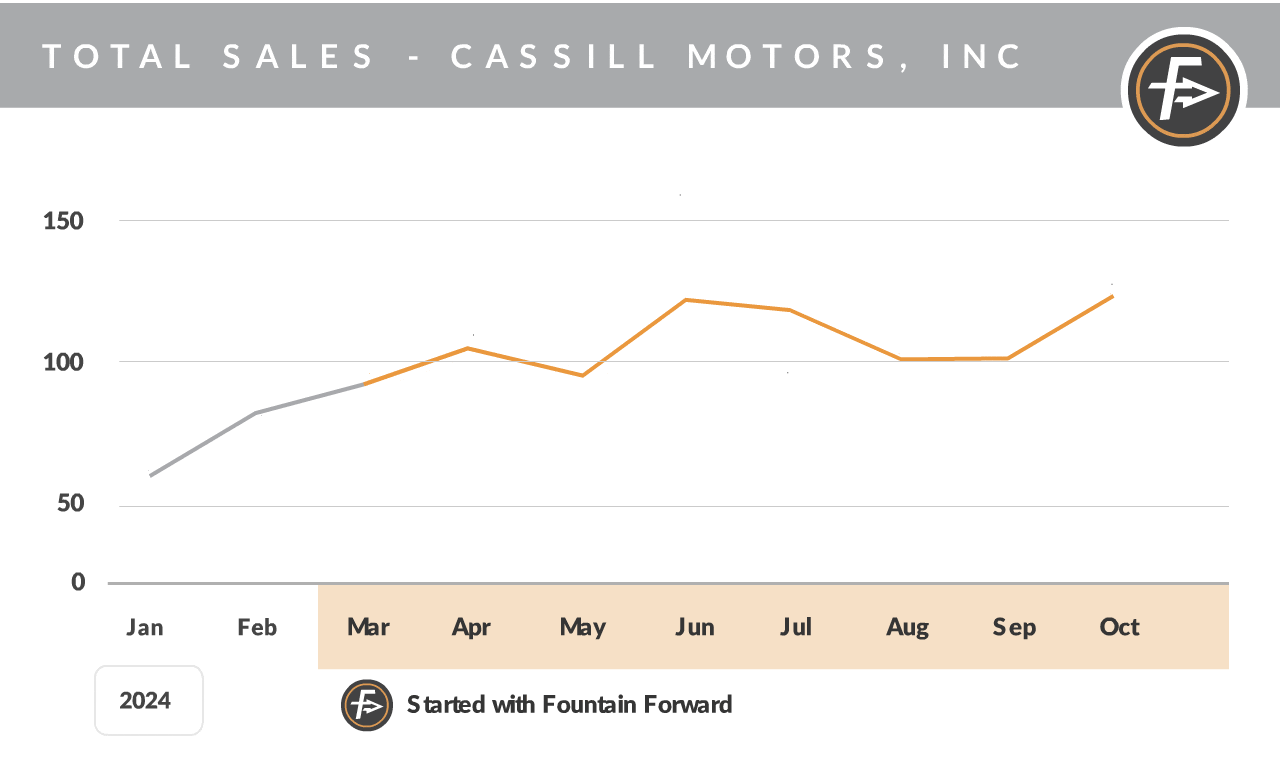Click the Feb month label
Screen dimensions: 1280x768
point(257,627)
